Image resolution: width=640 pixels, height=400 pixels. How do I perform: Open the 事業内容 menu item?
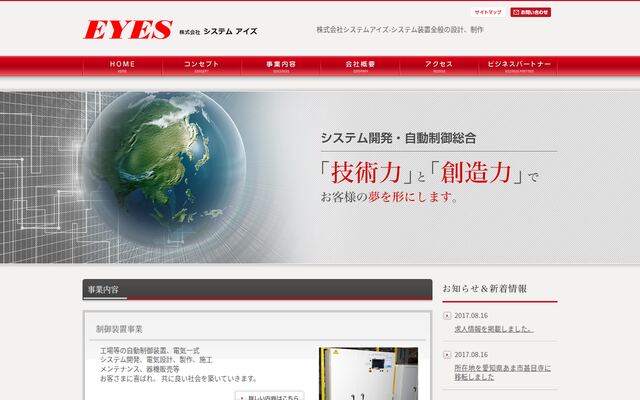pyautogui.click(x=281, y=66)
